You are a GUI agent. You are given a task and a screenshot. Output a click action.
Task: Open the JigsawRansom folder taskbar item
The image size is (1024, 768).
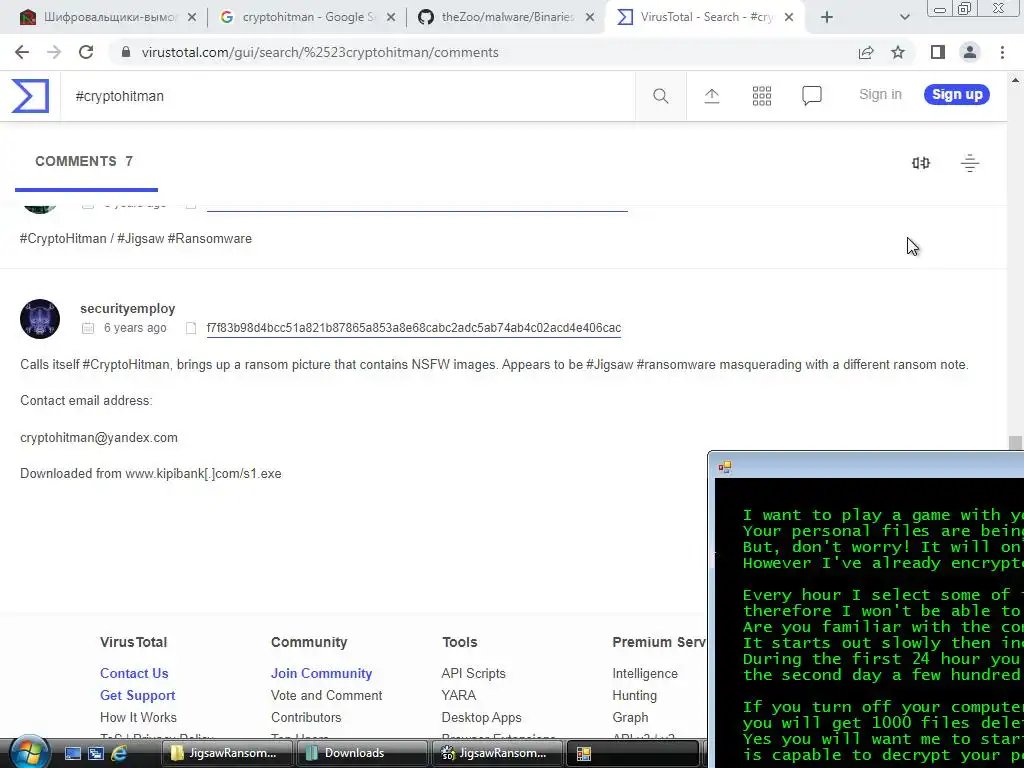click(x=226, y=753)
